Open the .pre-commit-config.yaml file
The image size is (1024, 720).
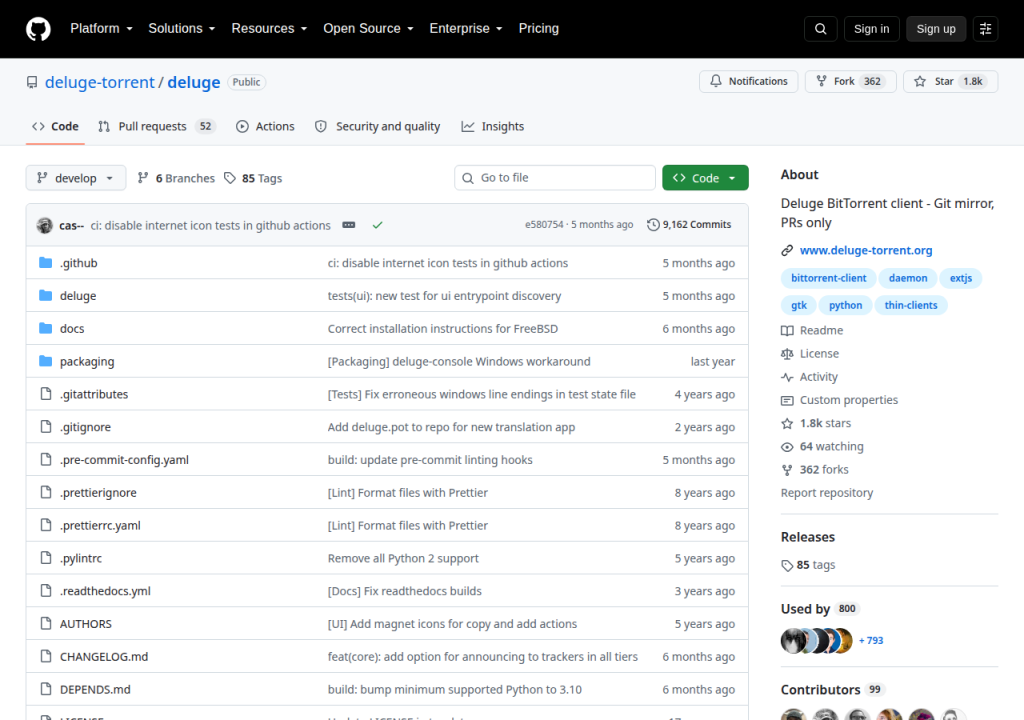[x=124, y=460]
